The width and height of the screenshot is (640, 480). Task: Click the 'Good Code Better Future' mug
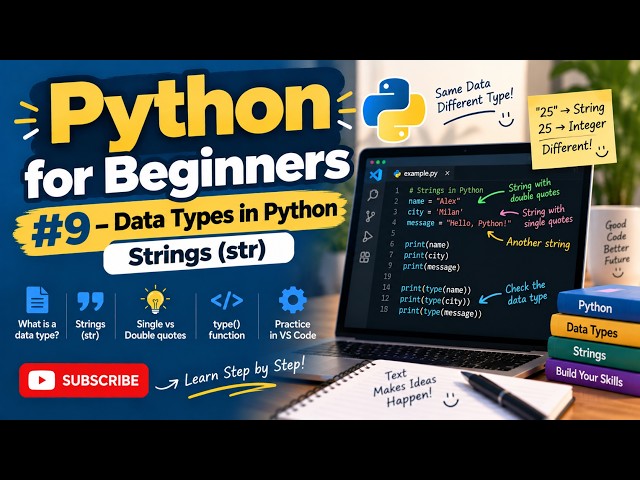click(615, 245)
